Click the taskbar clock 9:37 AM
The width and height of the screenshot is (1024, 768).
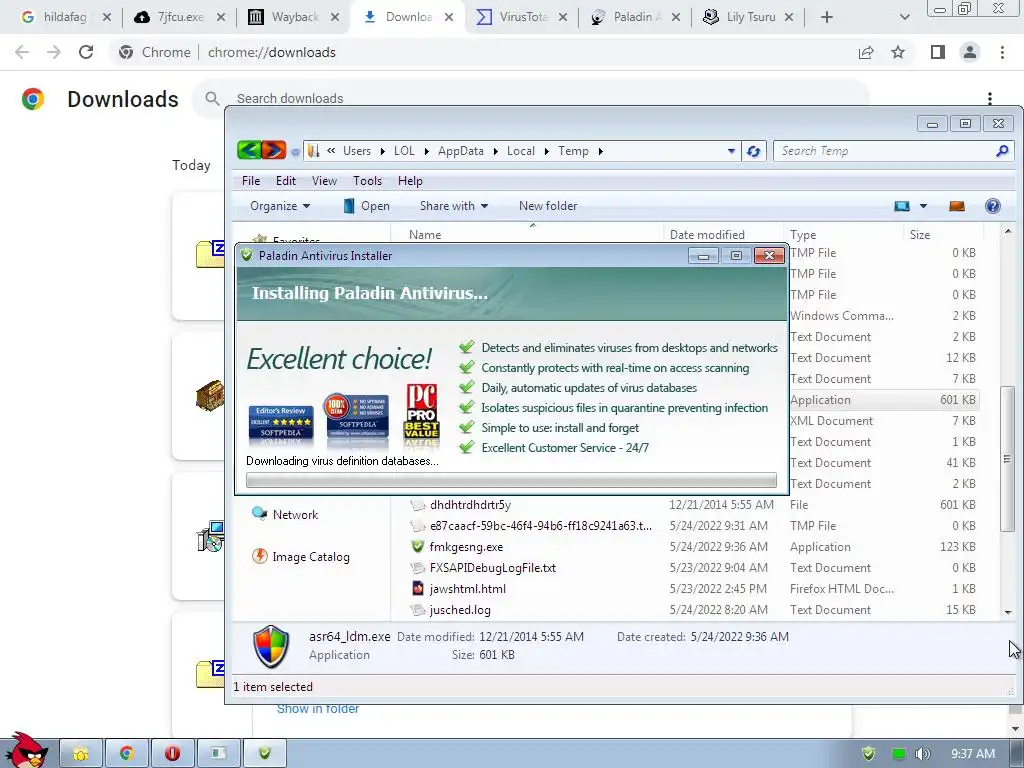pyautogui.click(x=972, y=754)
